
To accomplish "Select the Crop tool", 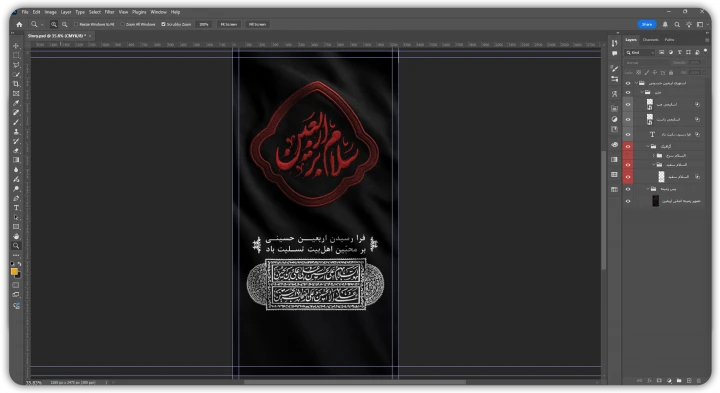I will [x=16, y=84].
